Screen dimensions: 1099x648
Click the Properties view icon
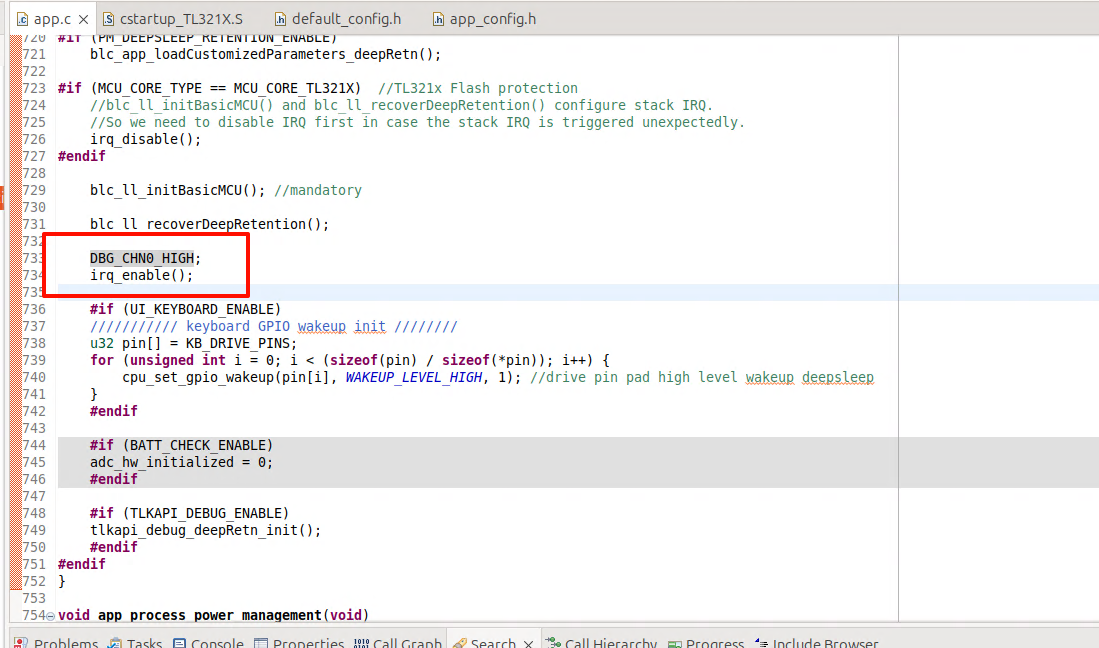261,643
